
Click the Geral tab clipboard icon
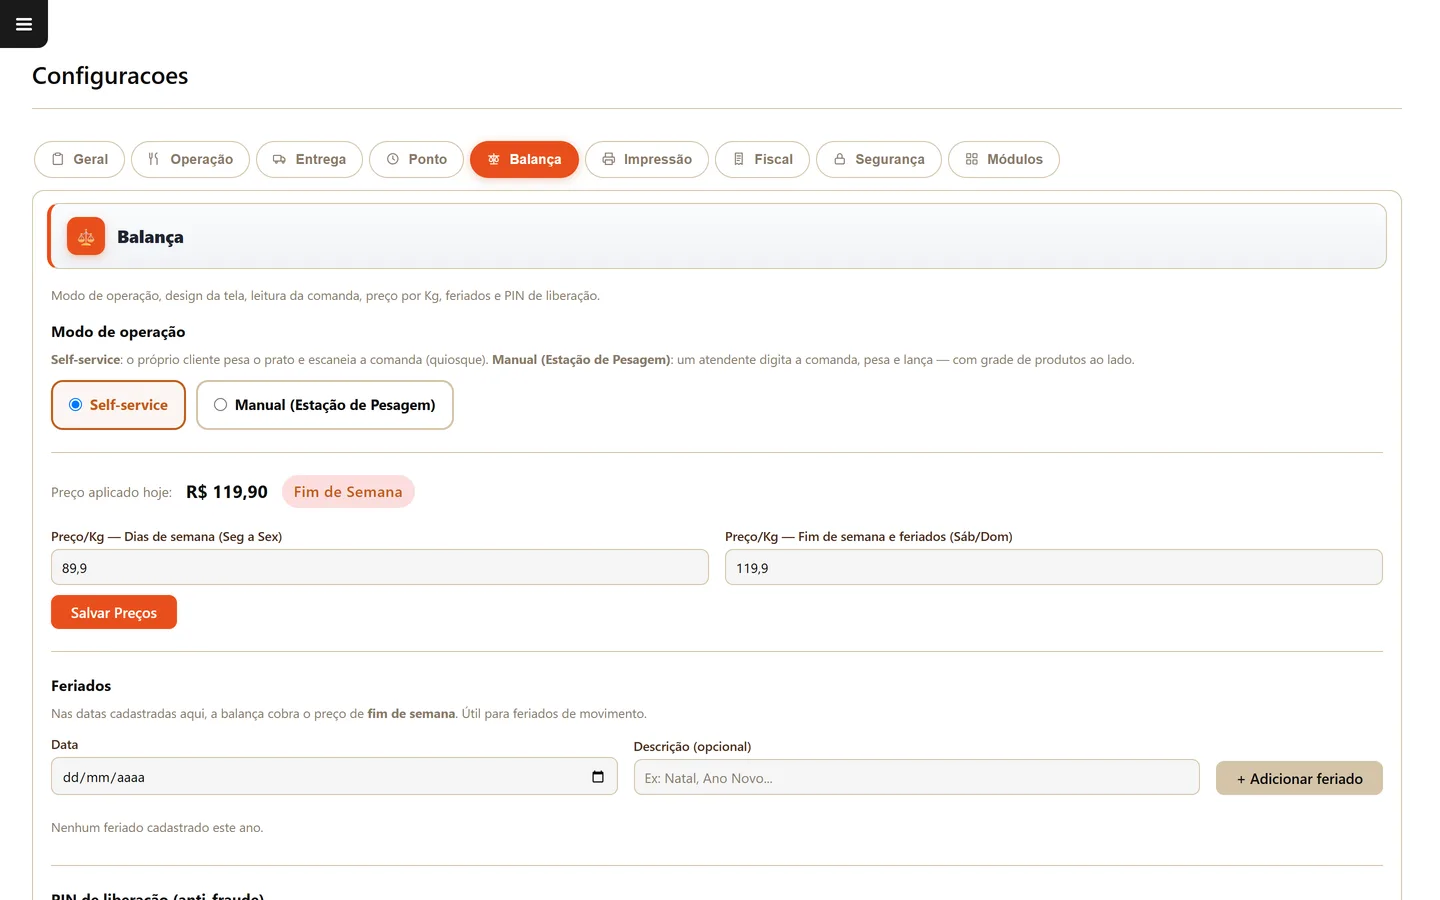(58, 159)
